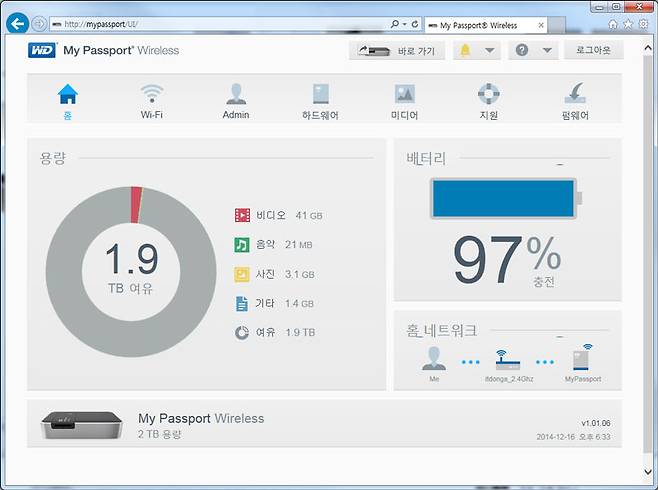The width and height of the screenshot is (658, 490).
Task: Expand the notification bell dropdown
Action: pyautogui.click(x=489, y=50)
